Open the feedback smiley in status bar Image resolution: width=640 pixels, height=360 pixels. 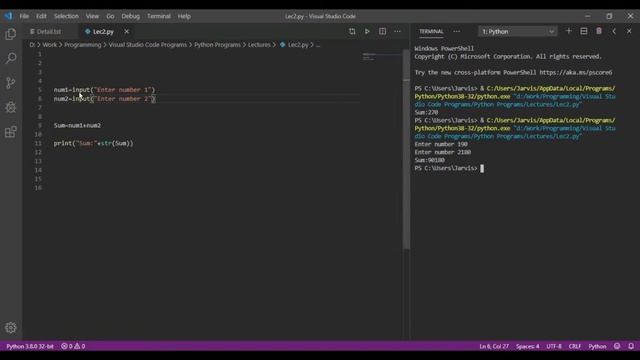coord(617,346)
